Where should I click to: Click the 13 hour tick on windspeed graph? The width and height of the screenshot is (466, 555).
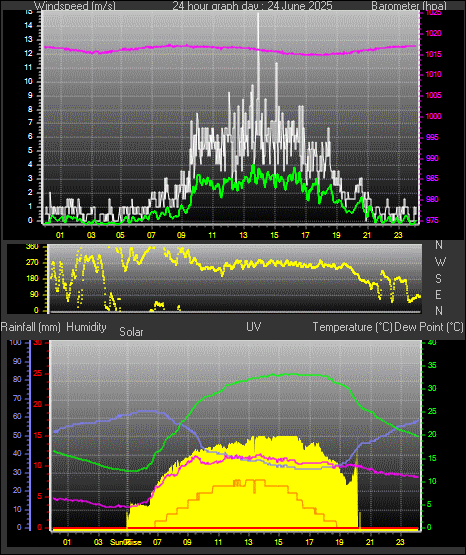243,235
